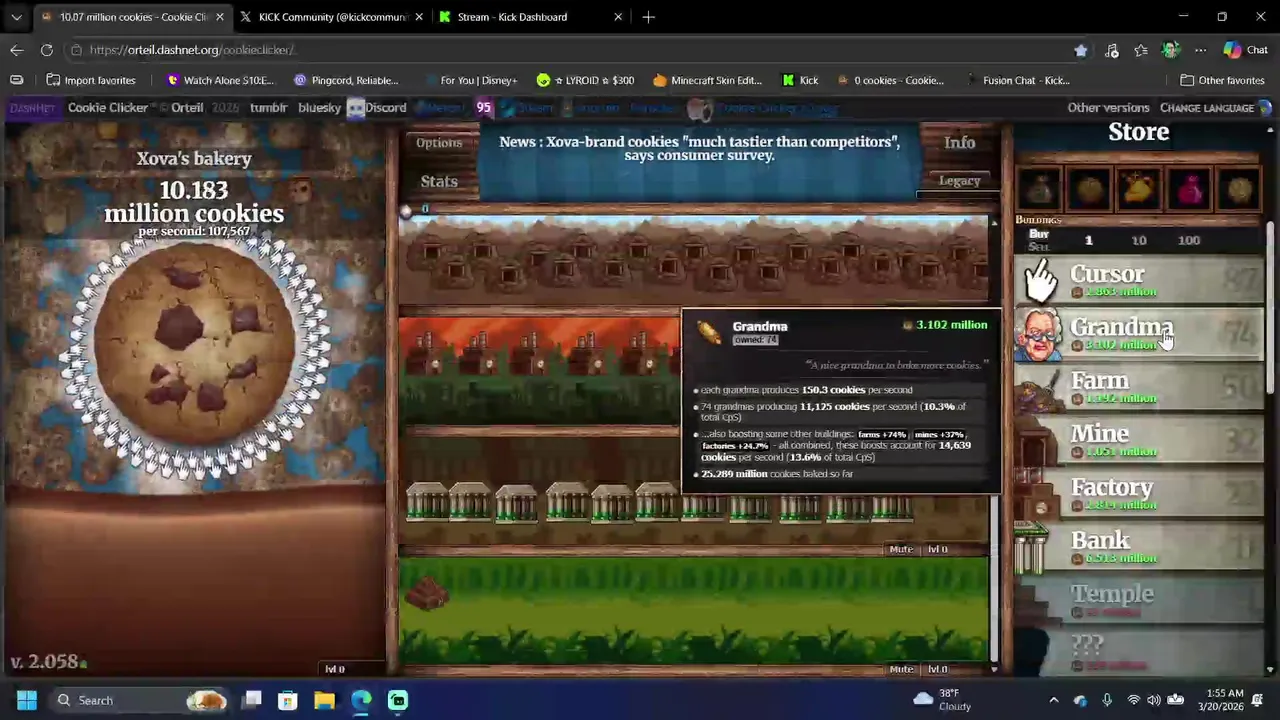Open the Legacy ascension button

tap(959, 181)
